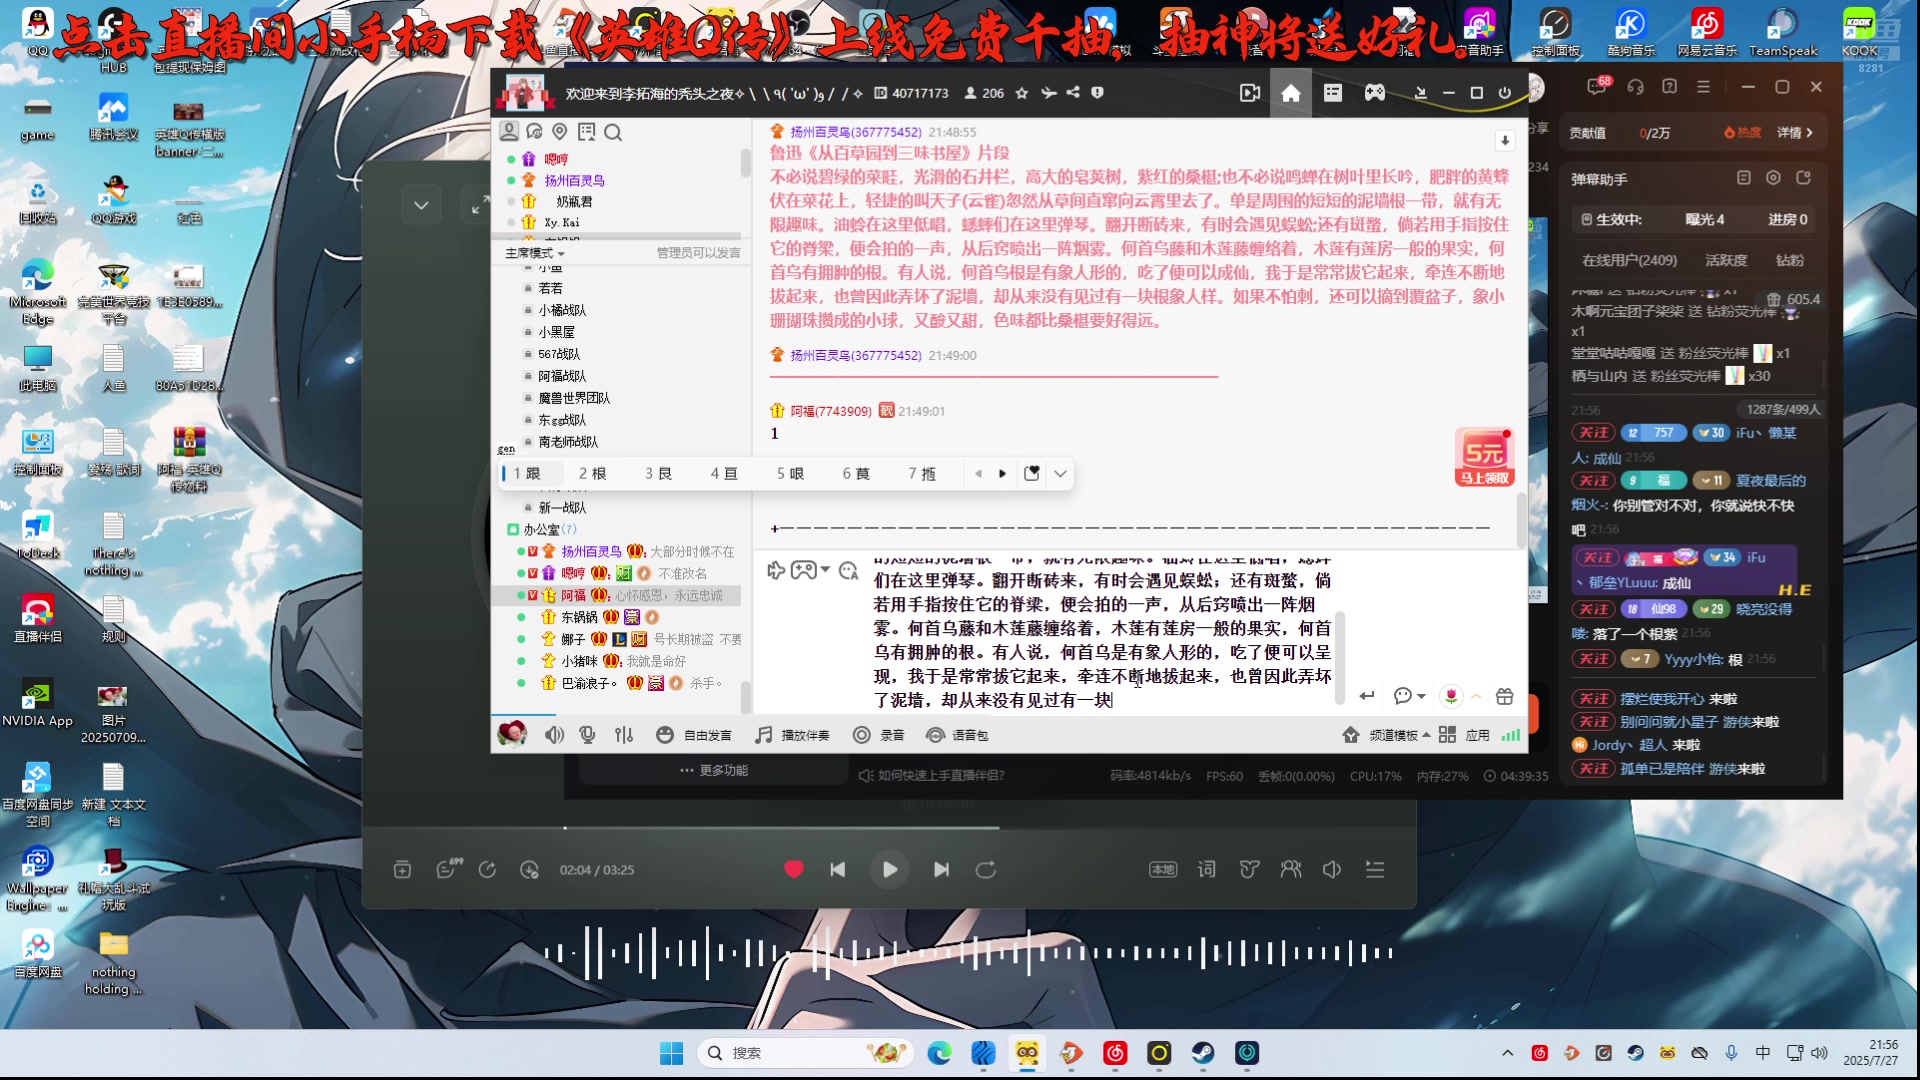Screen dimensions: 1920x1080
Task: Toggle loop mode in music player
Action: click(986, 870)
